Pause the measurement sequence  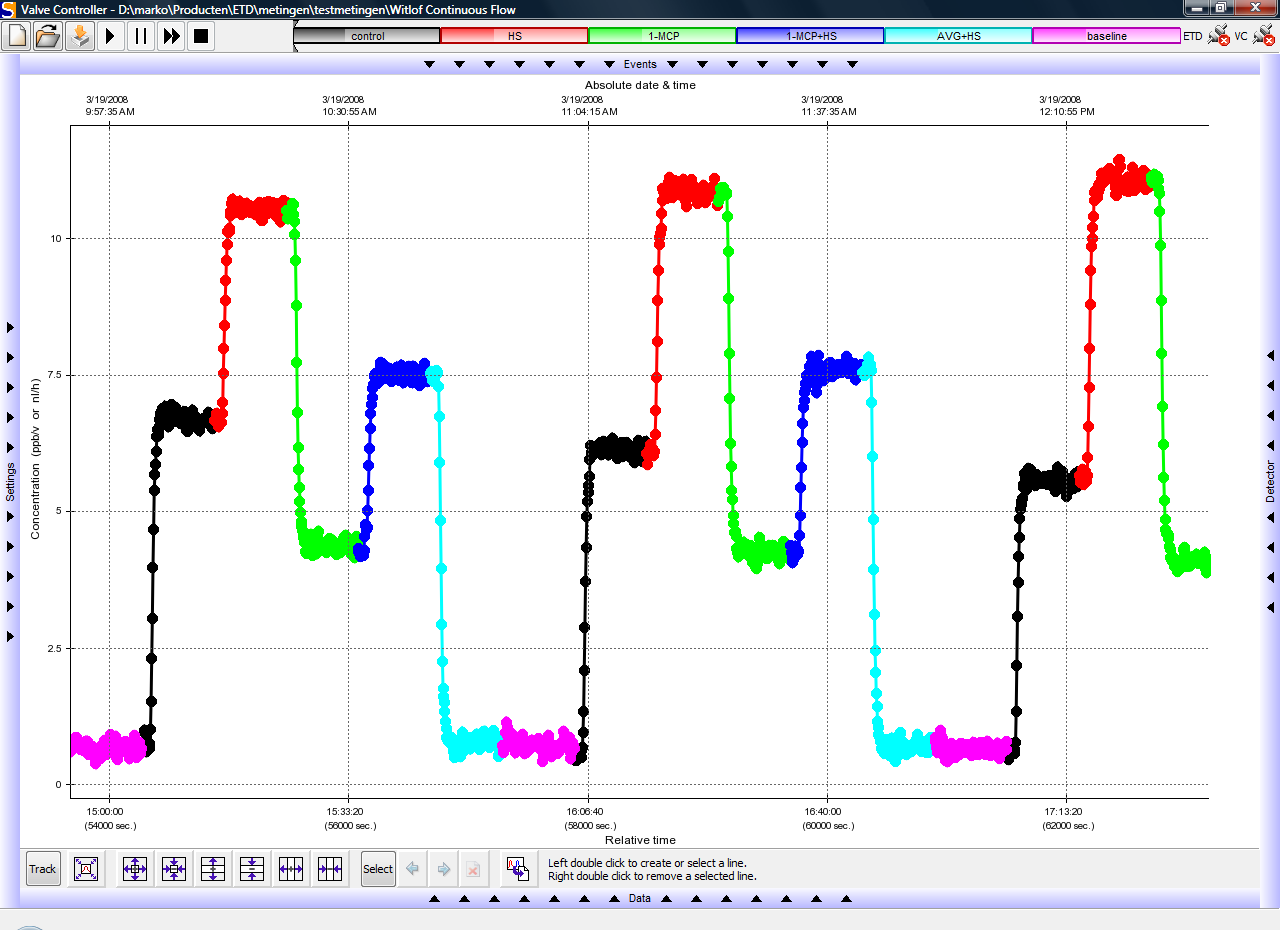tap(141, 36)
